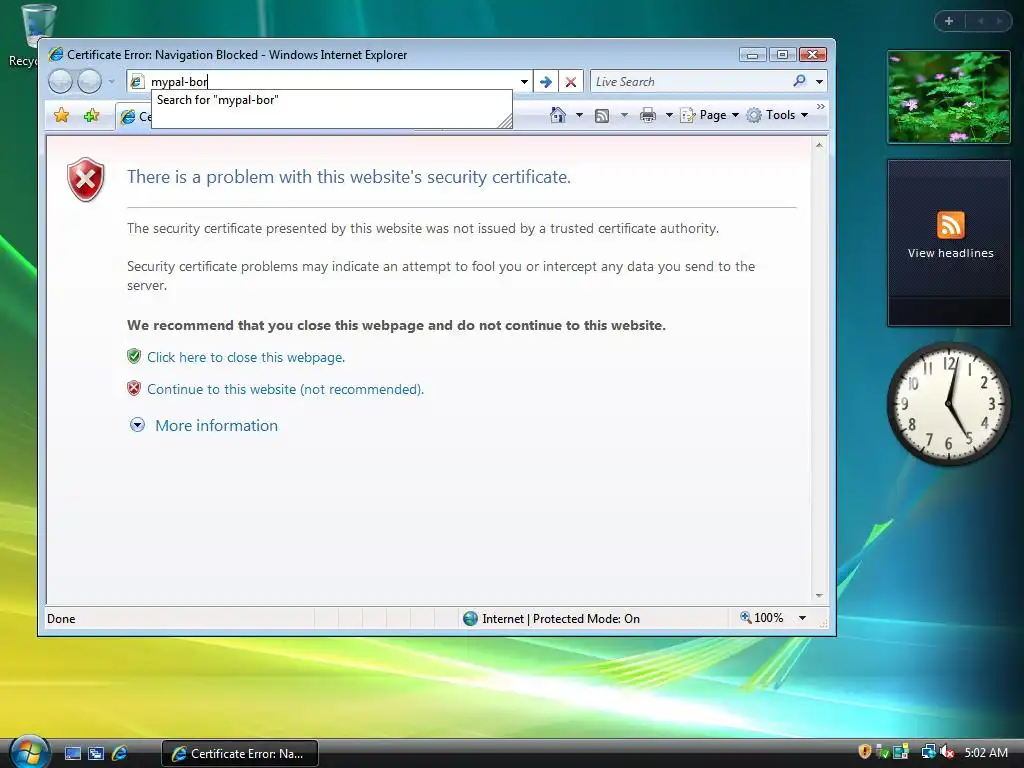Click the Back navigation button

pos(61,82)
